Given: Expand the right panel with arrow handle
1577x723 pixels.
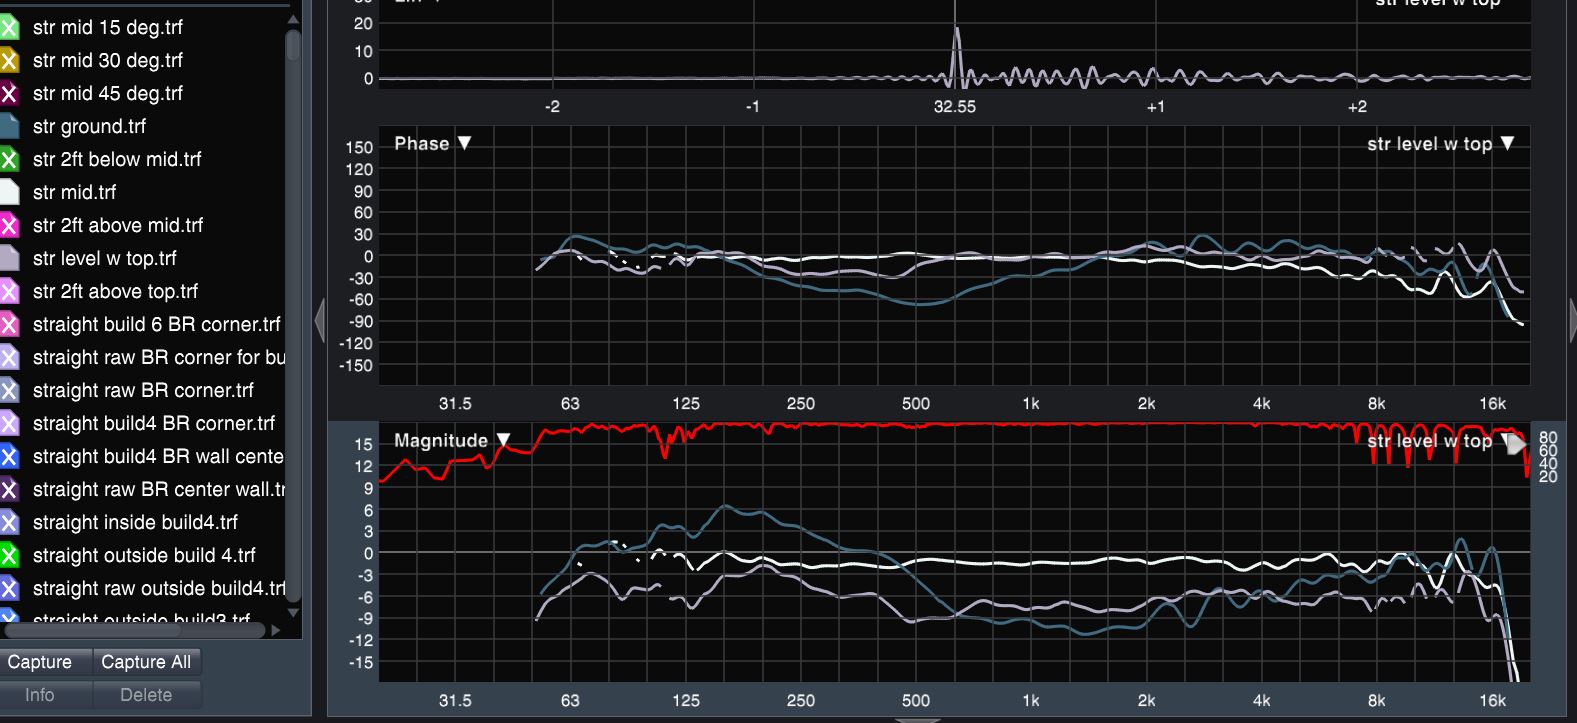Looking at the screenshot, I should click(1572, 321).
